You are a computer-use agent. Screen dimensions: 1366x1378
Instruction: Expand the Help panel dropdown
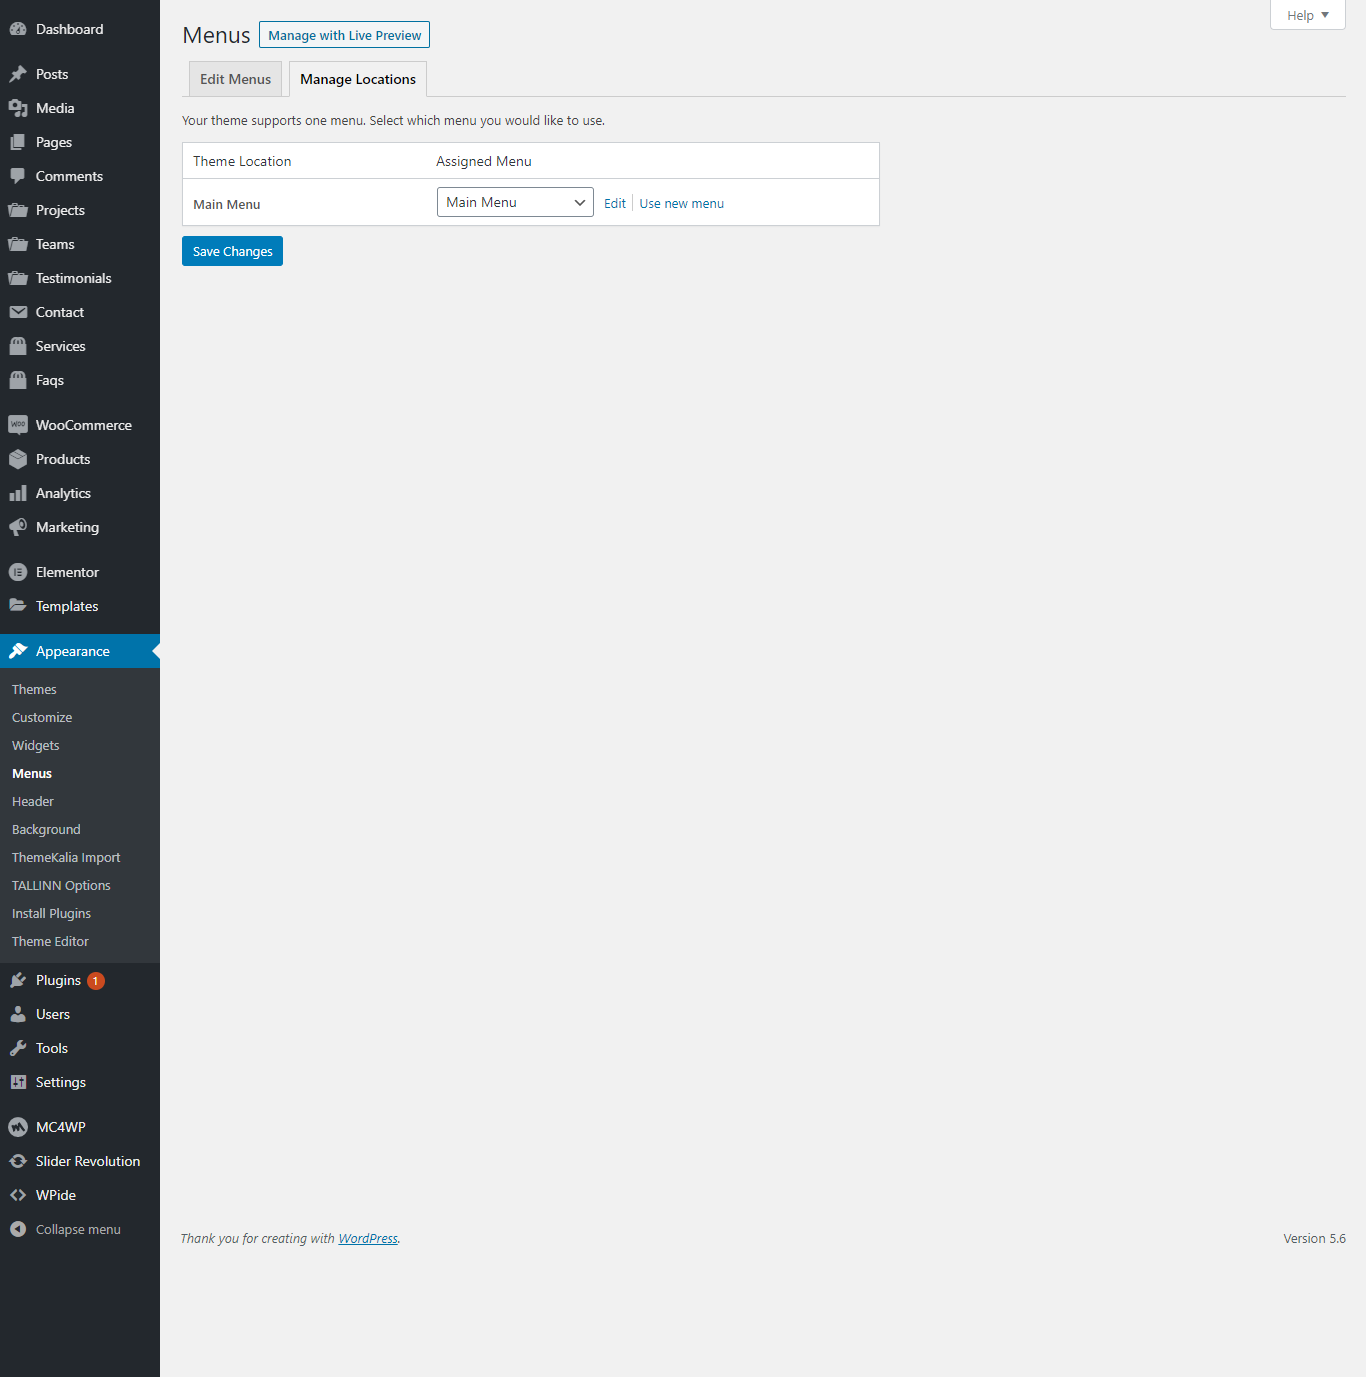(x=1307, y=15)
